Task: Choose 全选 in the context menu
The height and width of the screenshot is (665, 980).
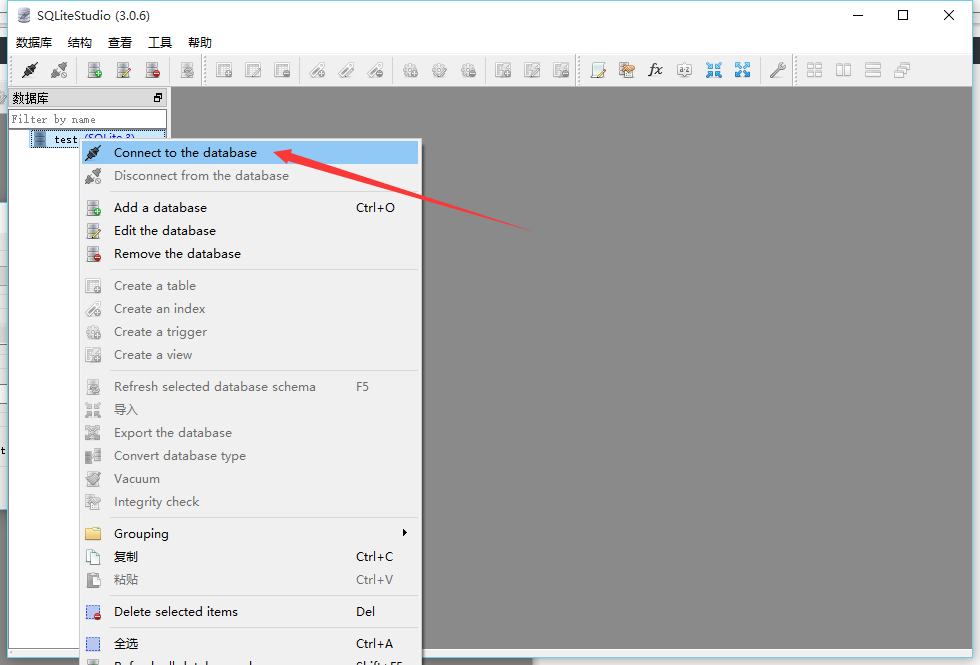Action: coord(250,644)
